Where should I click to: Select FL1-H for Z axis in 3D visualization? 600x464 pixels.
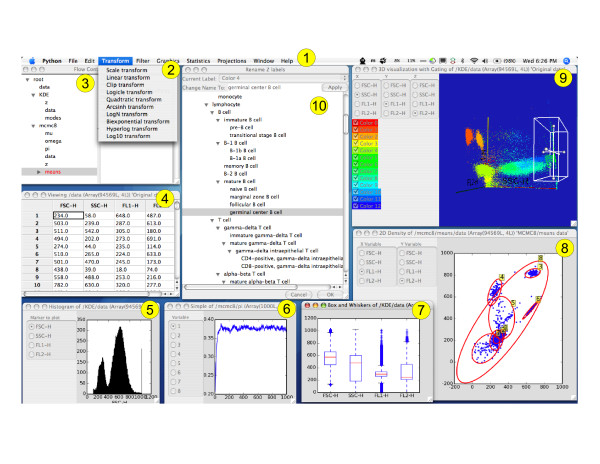(x=416, y=104)
